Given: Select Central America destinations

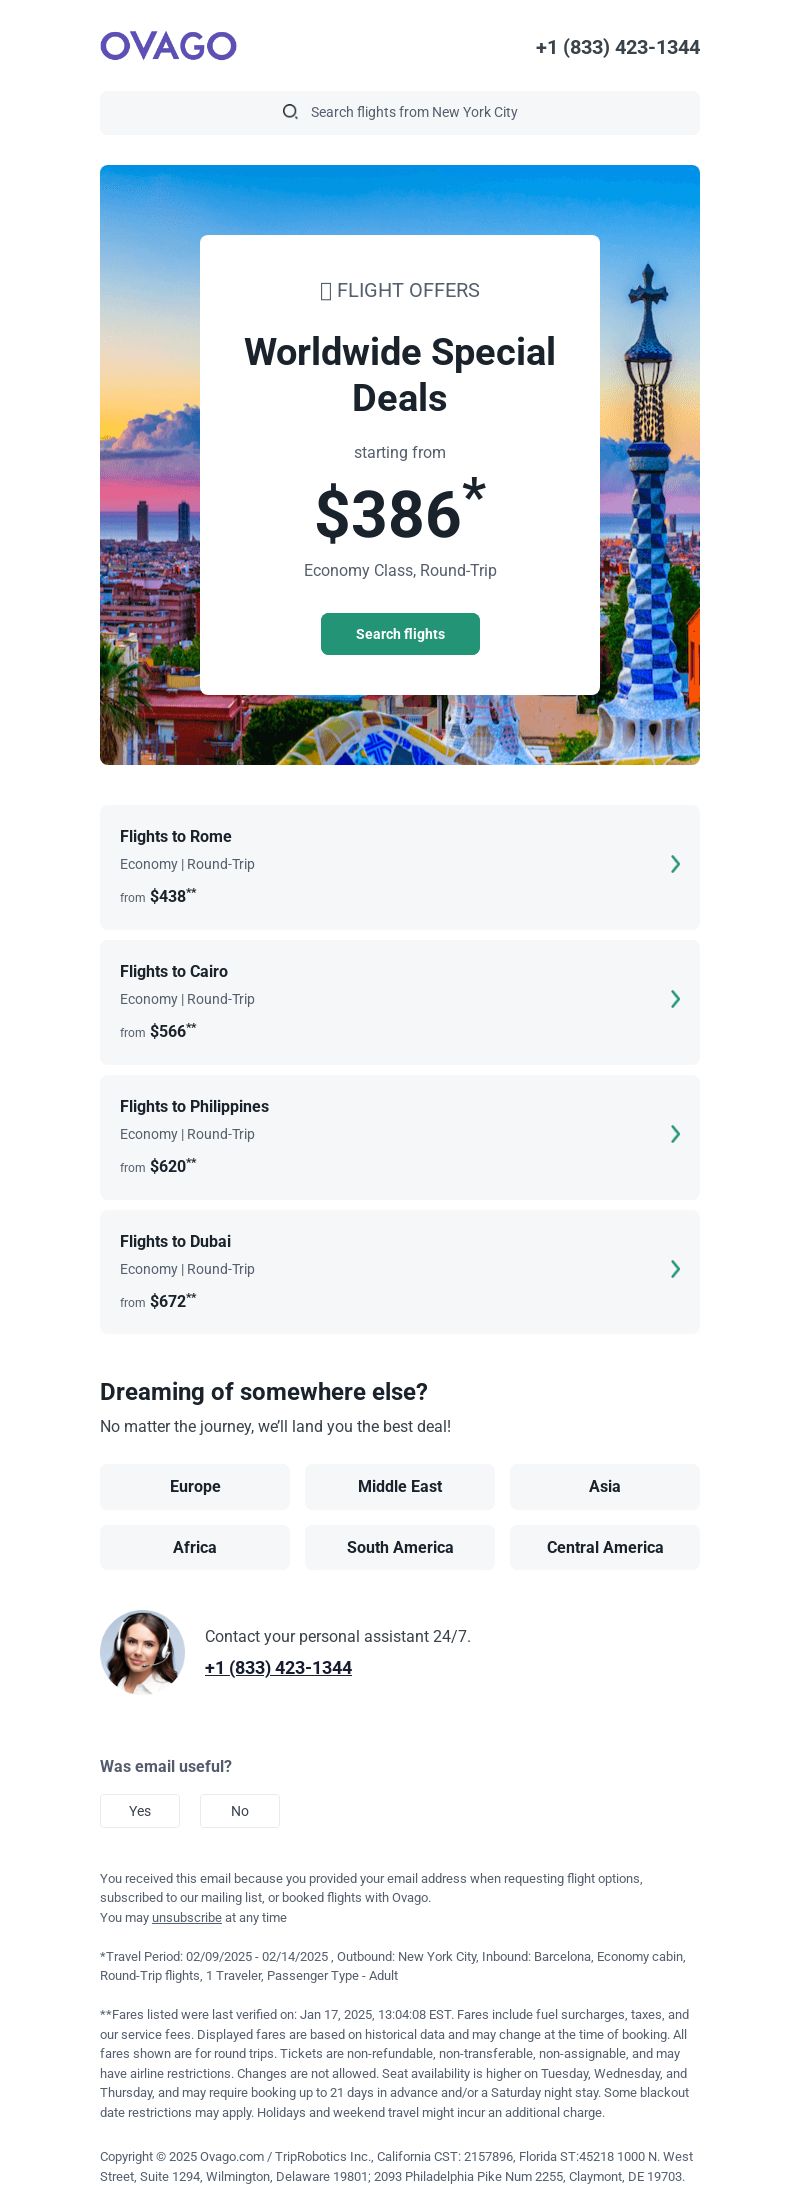Looking at the screenshot, I should [x=605, y=1547].
